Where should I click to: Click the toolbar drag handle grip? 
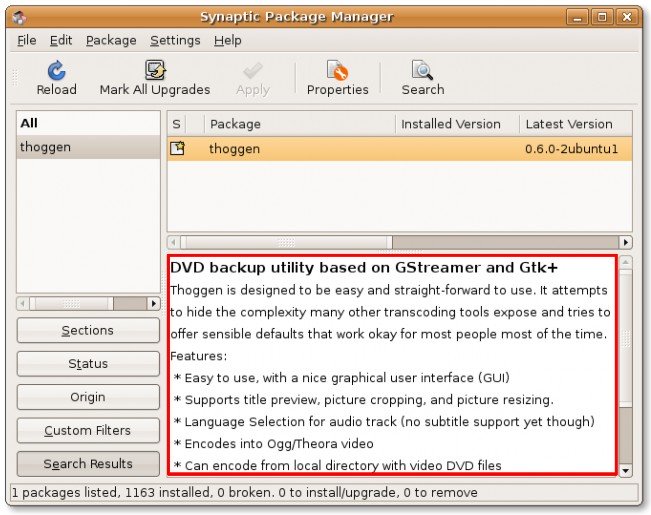15,78
